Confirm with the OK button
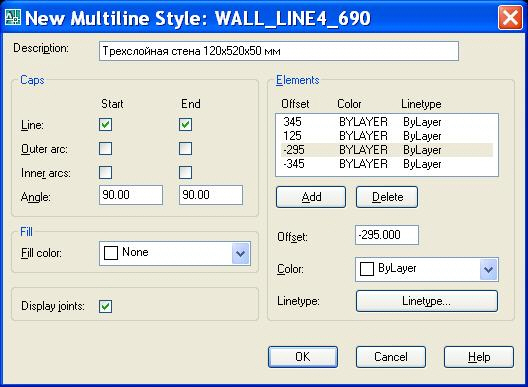 point(303,357)
